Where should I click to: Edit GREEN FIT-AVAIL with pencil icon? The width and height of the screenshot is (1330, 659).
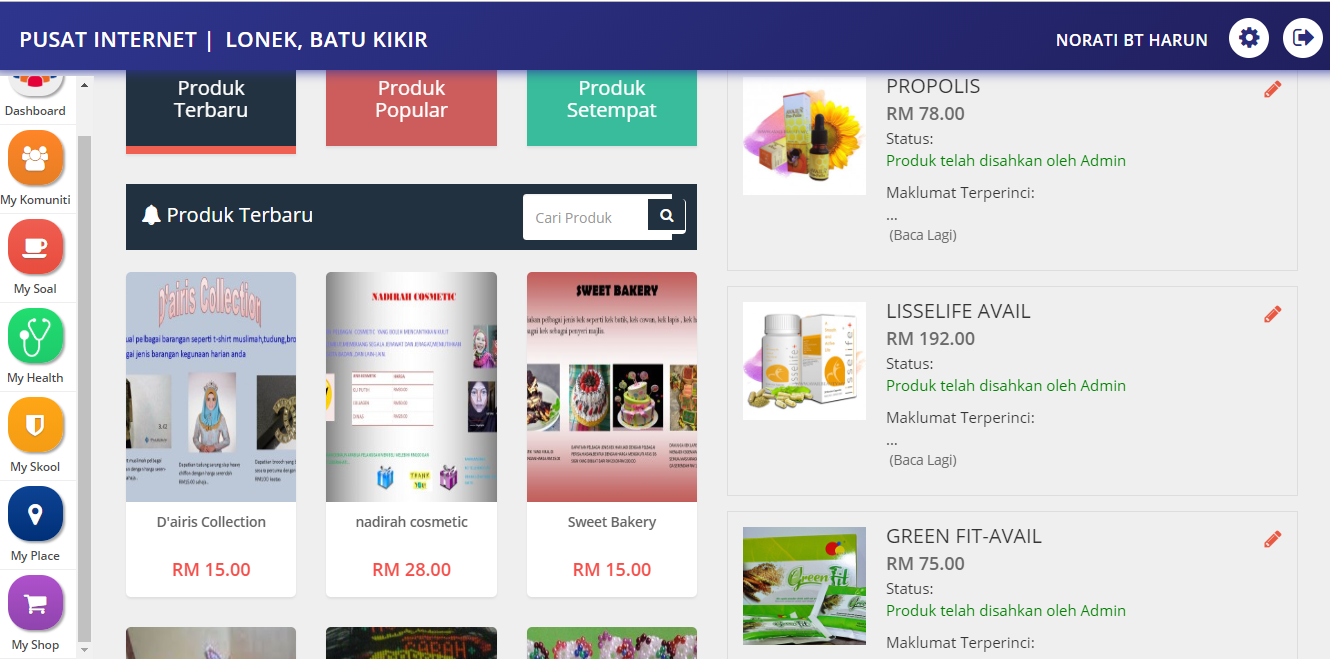1272,539
